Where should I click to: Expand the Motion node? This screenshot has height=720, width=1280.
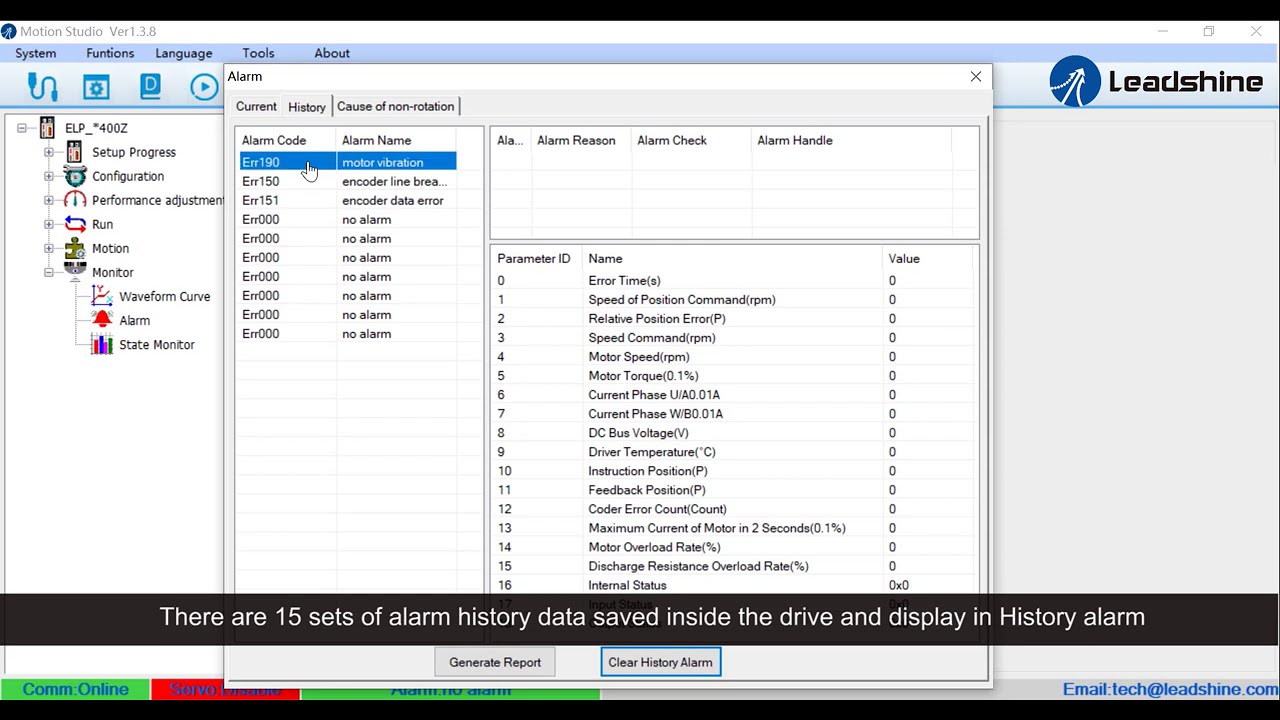pos(48,248)
